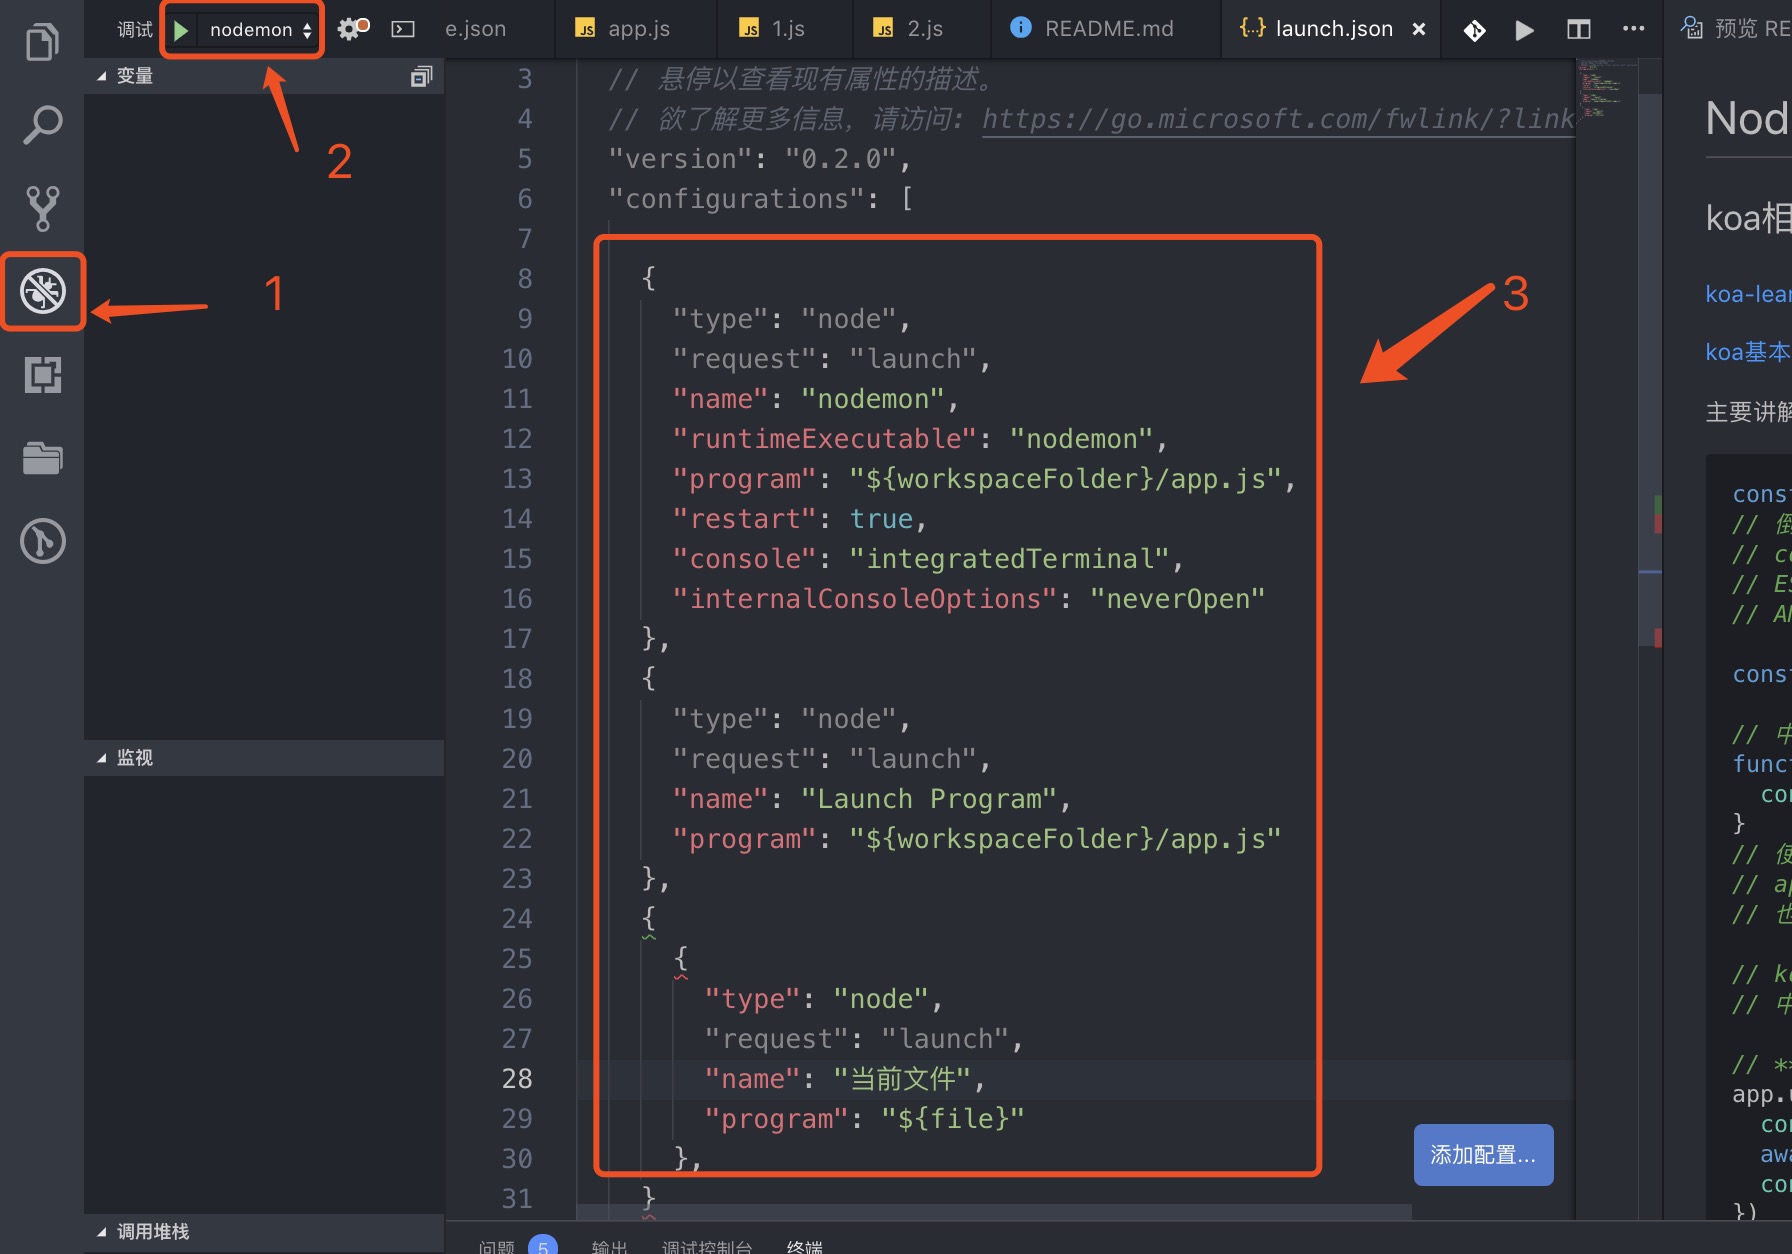Select the launch.json tab
The image size is (1792, 1254).
click(1333, 29)
